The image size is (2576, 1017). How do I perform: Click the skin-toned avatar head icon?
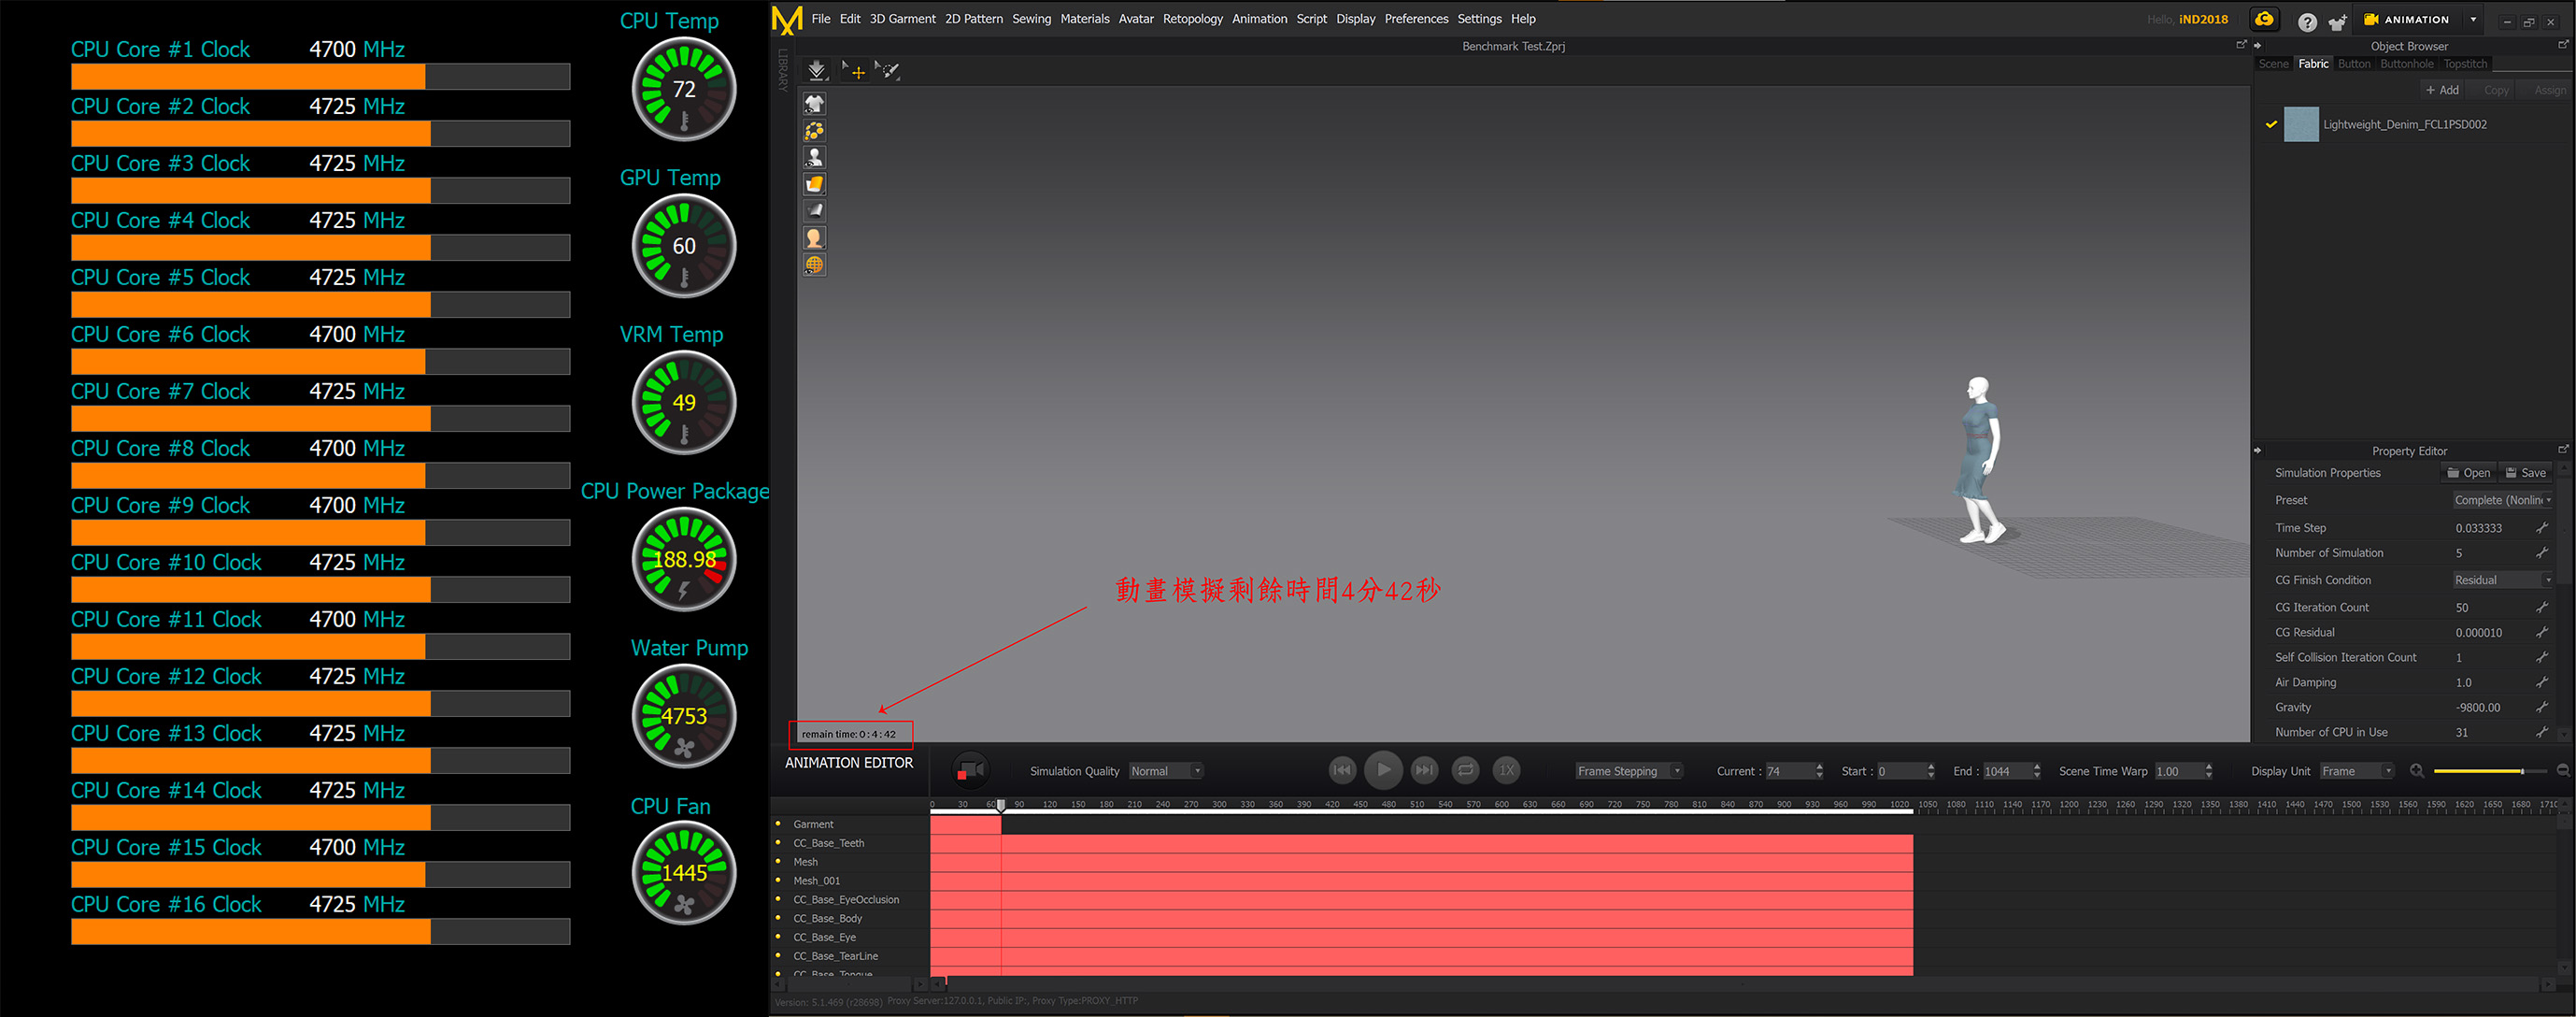[x=814, y=238]
